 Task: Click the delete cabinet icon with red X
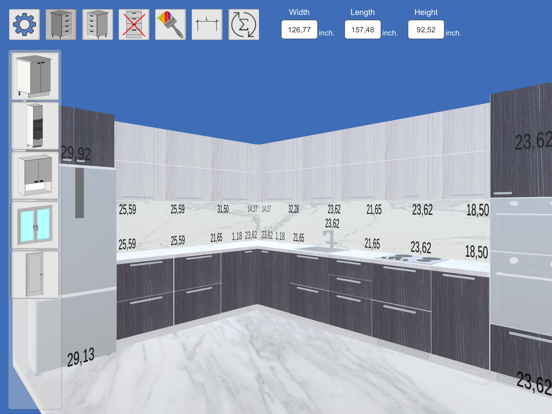tap(134, 24)
